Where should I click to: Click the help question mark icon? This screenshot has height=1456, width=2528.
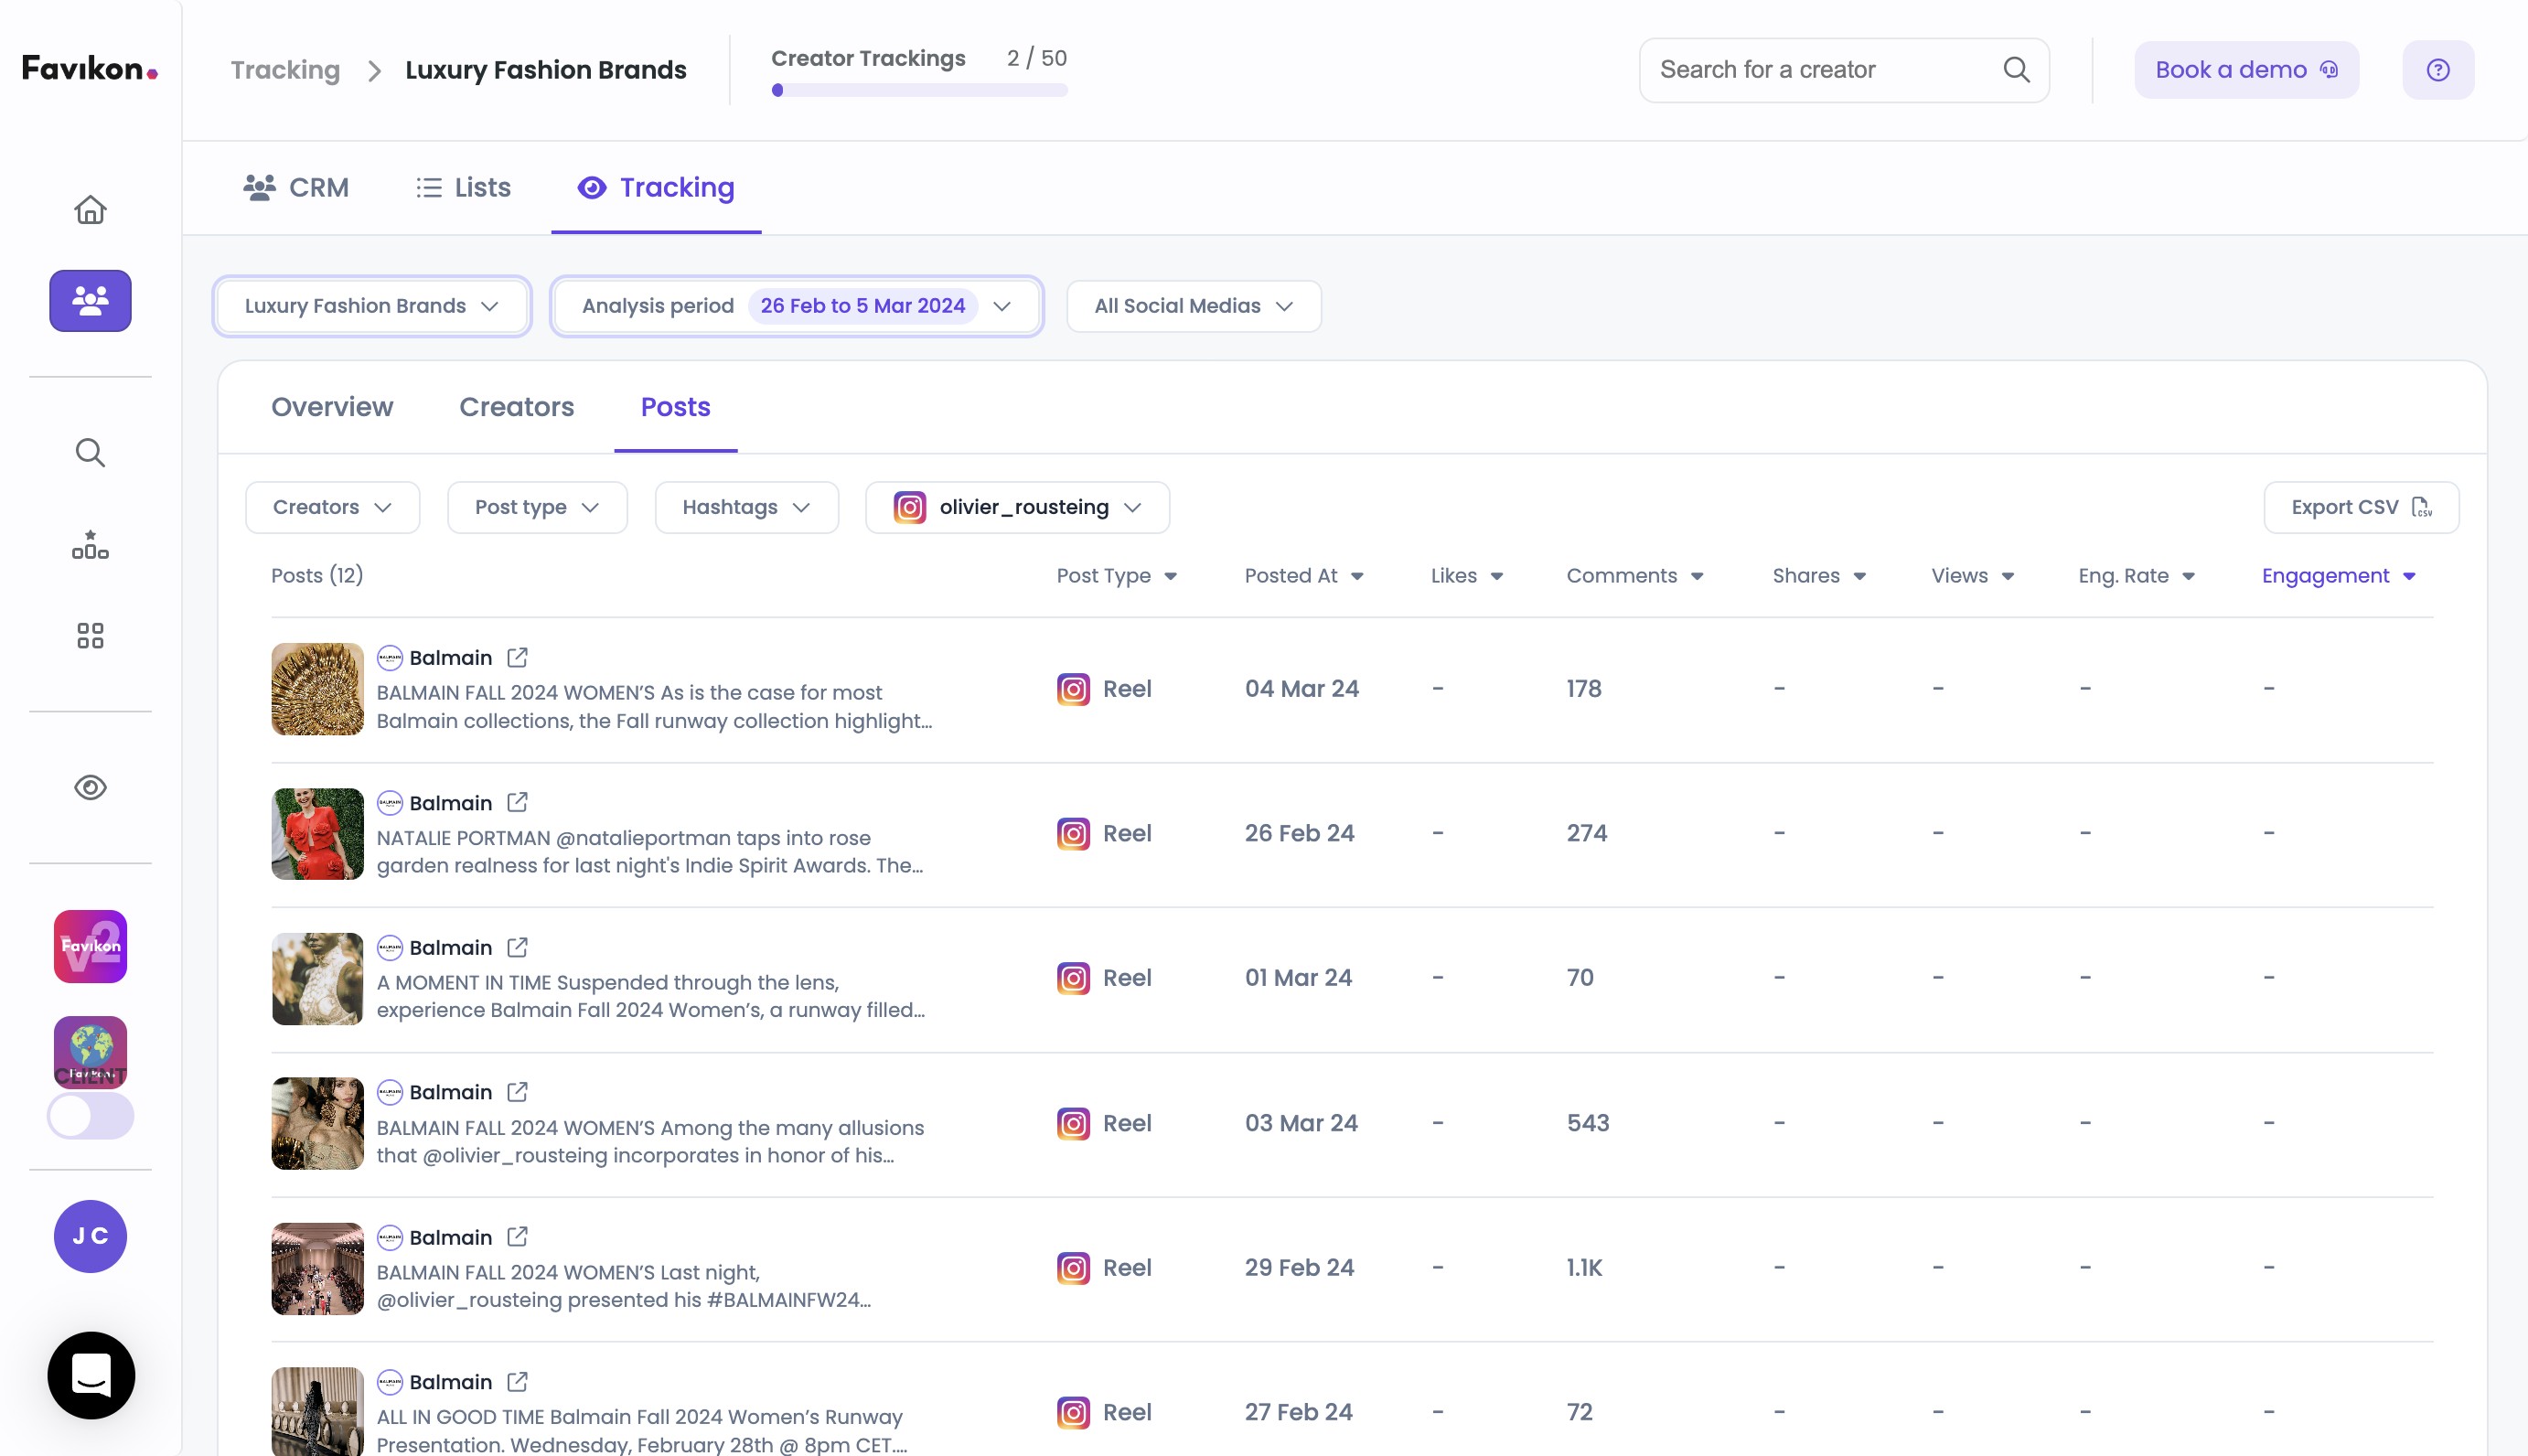pos(2437,70)
